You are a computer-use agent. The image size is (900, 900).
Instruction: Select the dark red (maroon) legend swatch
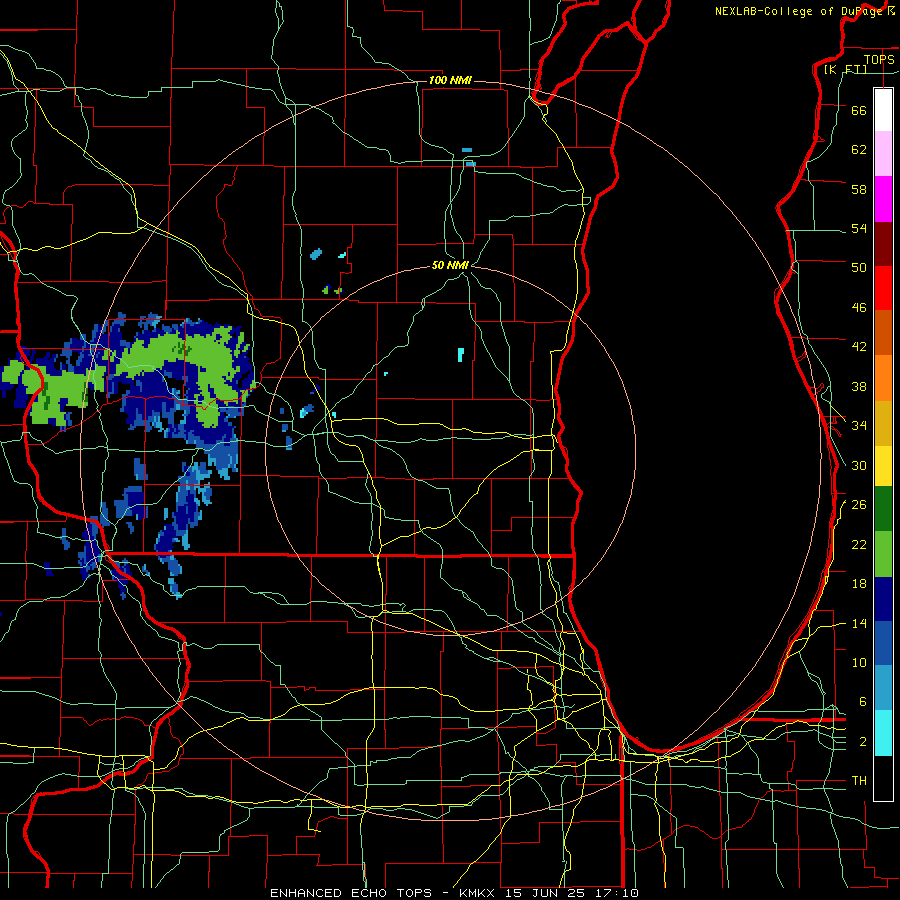(x=883, y=244)
